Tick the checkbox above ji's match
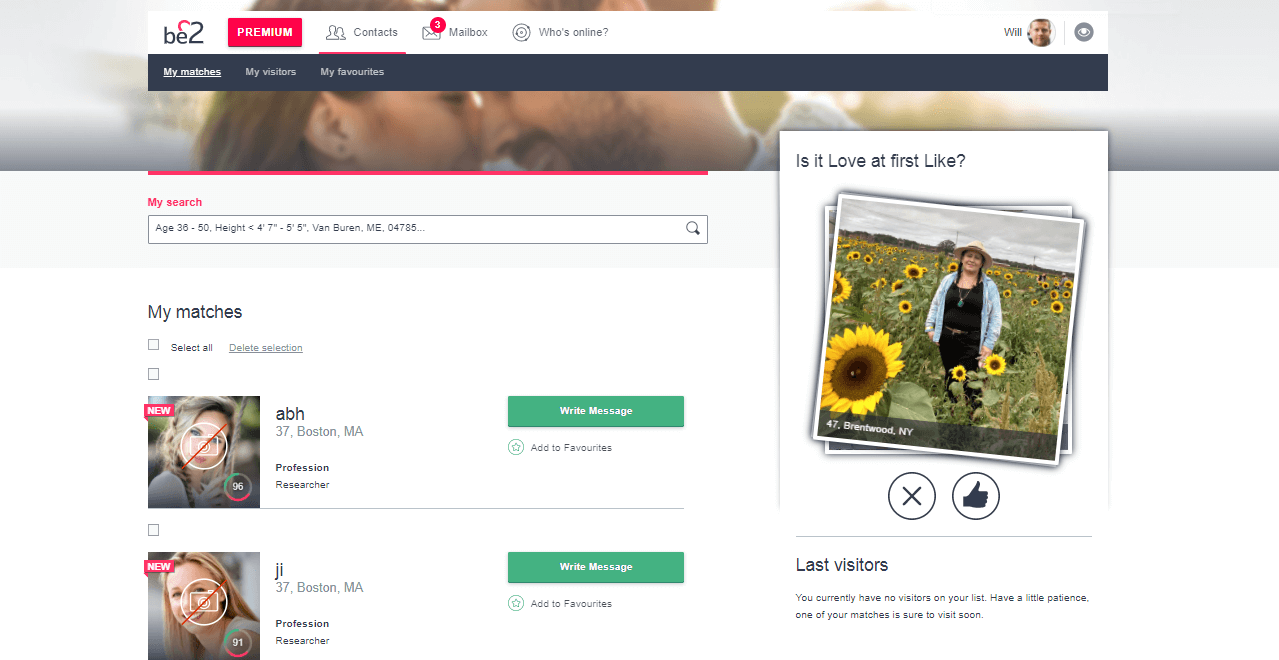Viewport: 1279px width, 660px height. click(x=153, y=530)
